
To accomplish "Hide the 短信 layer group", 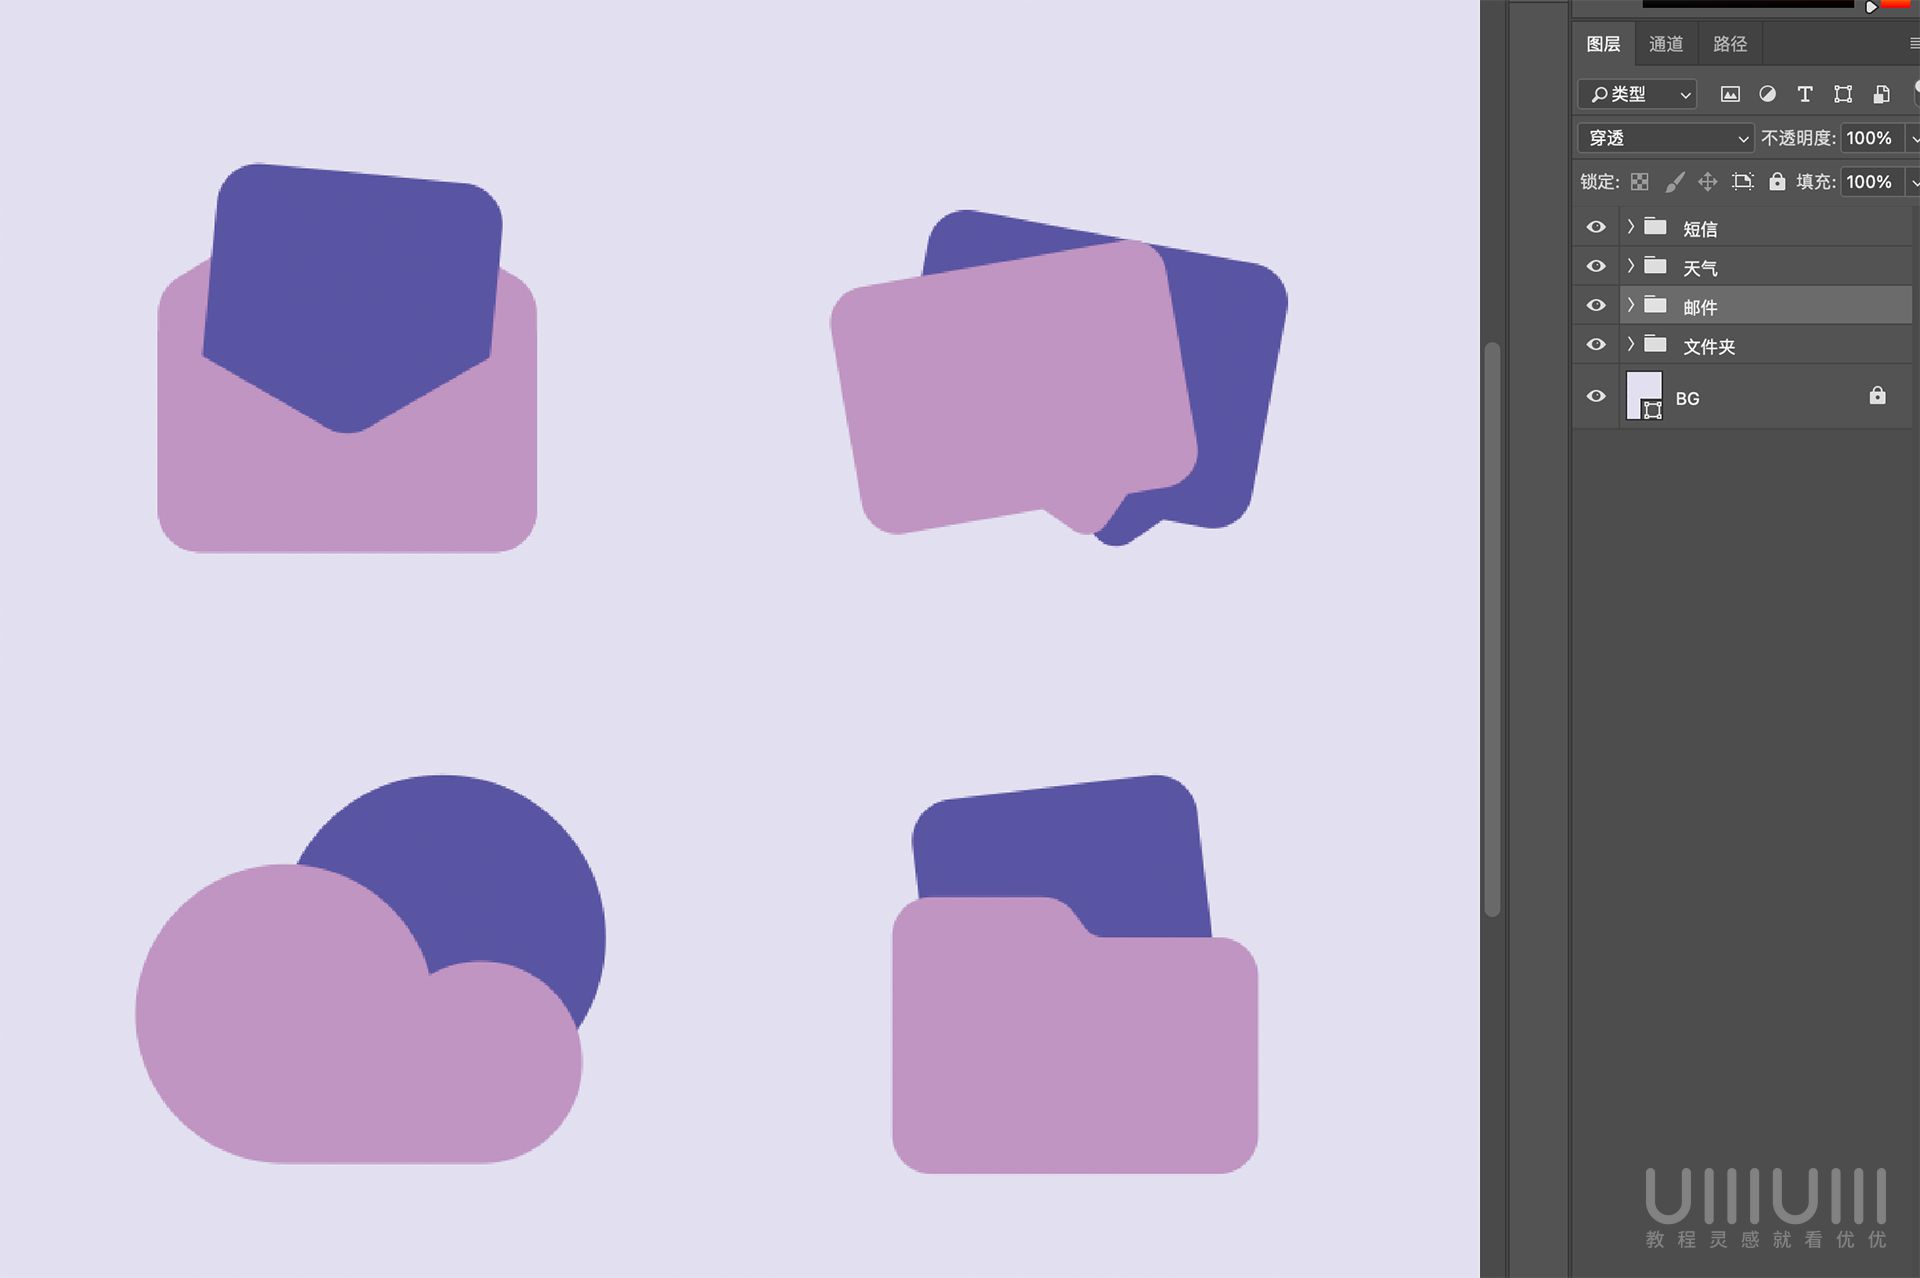I will 1596,227.
